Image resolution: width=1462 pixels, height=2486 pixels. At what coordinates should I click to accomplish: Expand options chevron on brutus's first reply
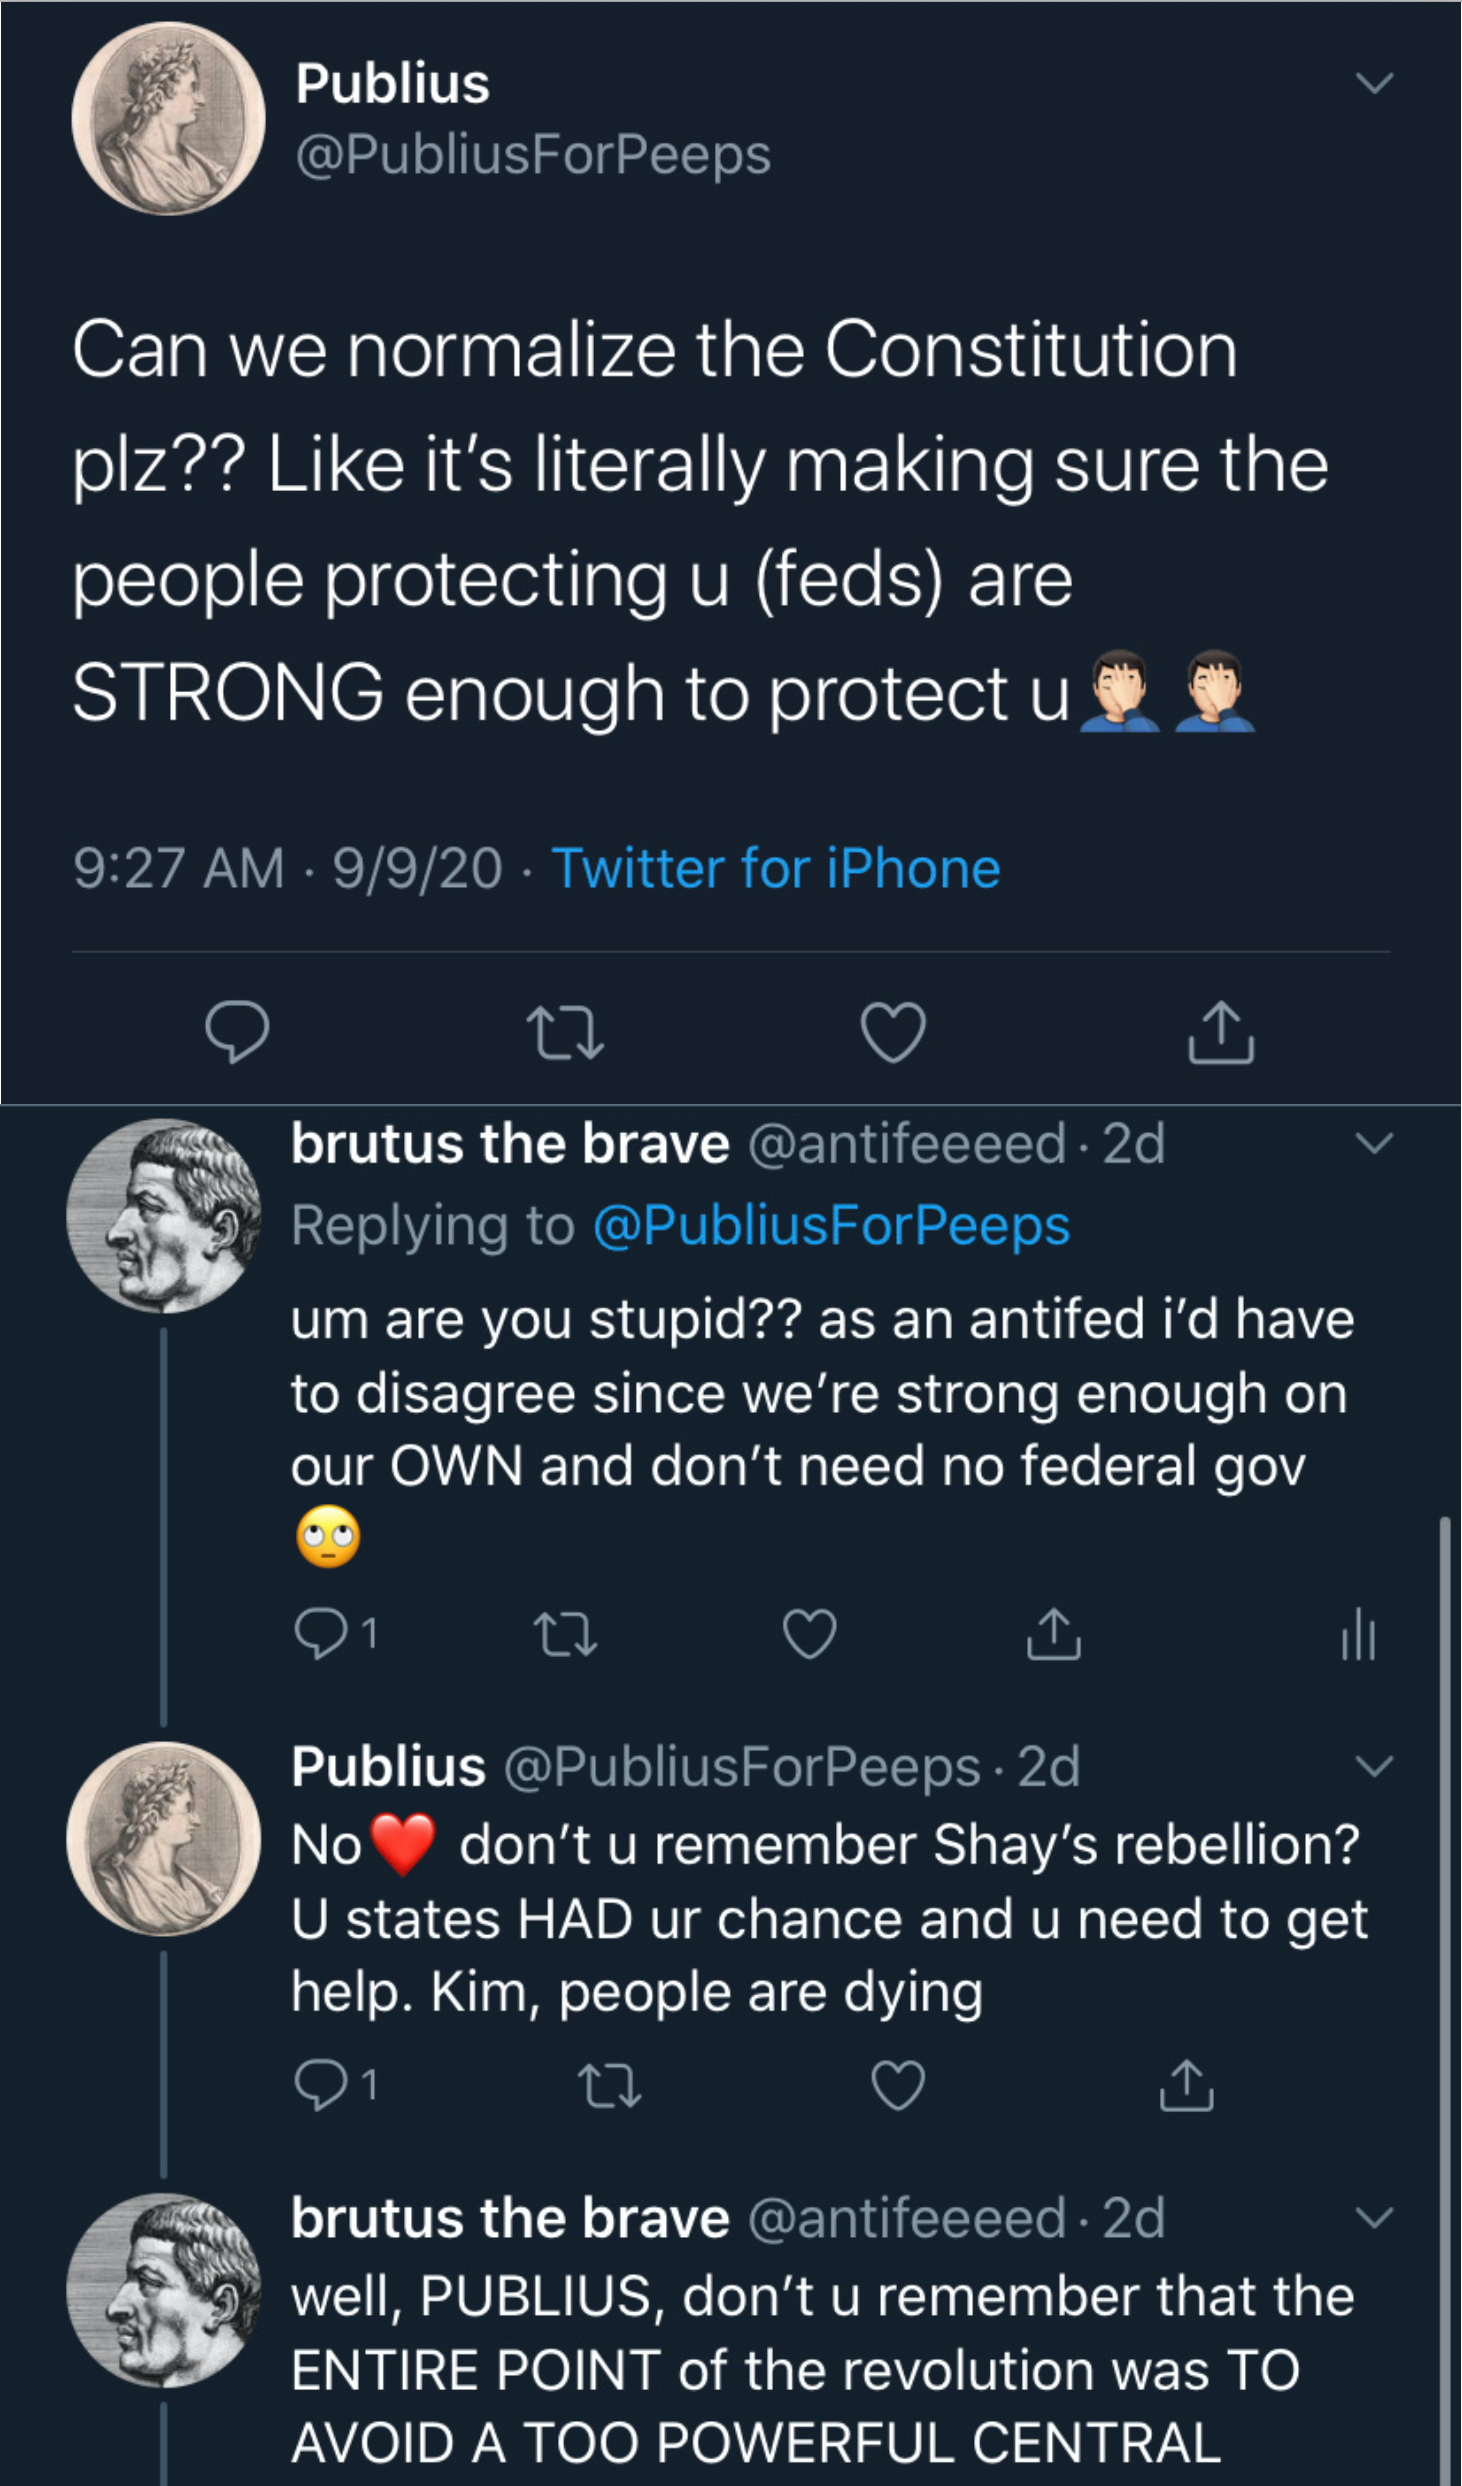tap(1375, 1143)
